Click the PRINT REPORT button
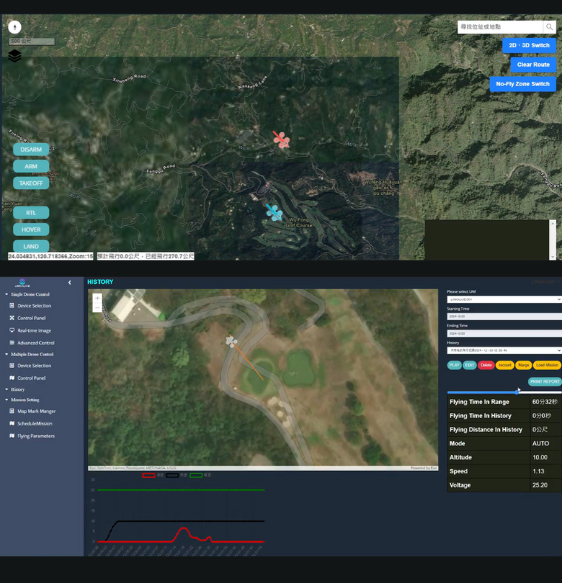 tap(545, 381)
